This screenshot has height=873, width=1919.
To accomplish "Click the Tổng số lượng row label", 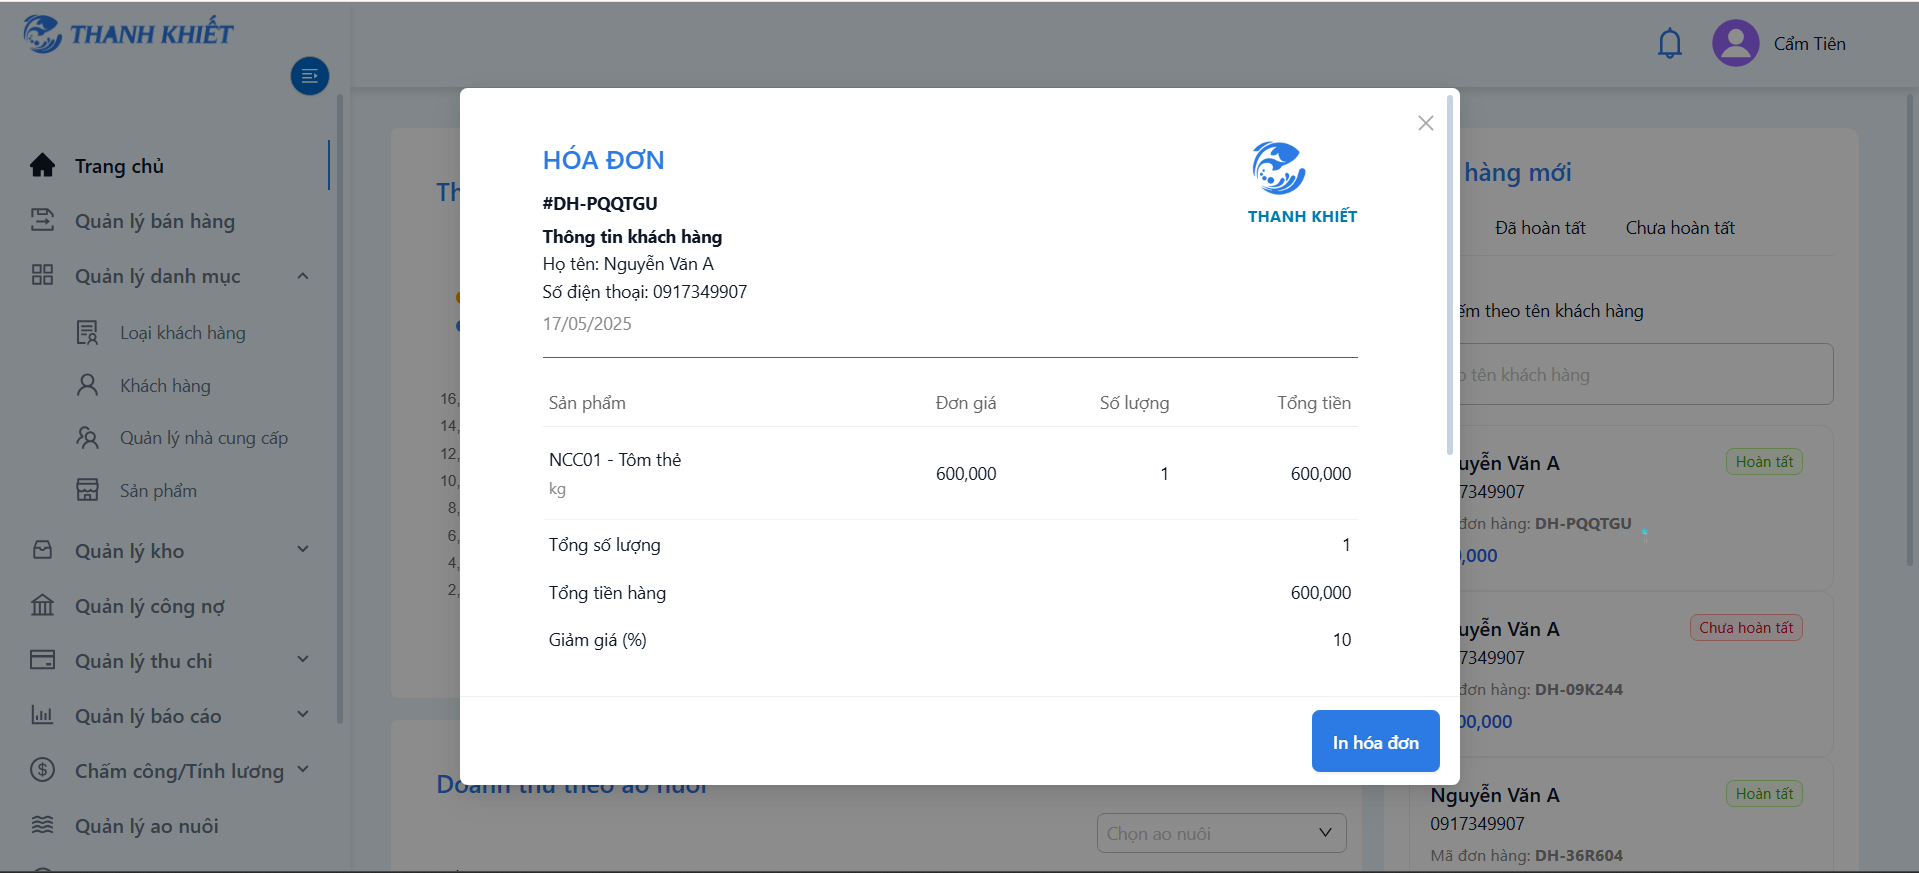I will tap(604, 545).
